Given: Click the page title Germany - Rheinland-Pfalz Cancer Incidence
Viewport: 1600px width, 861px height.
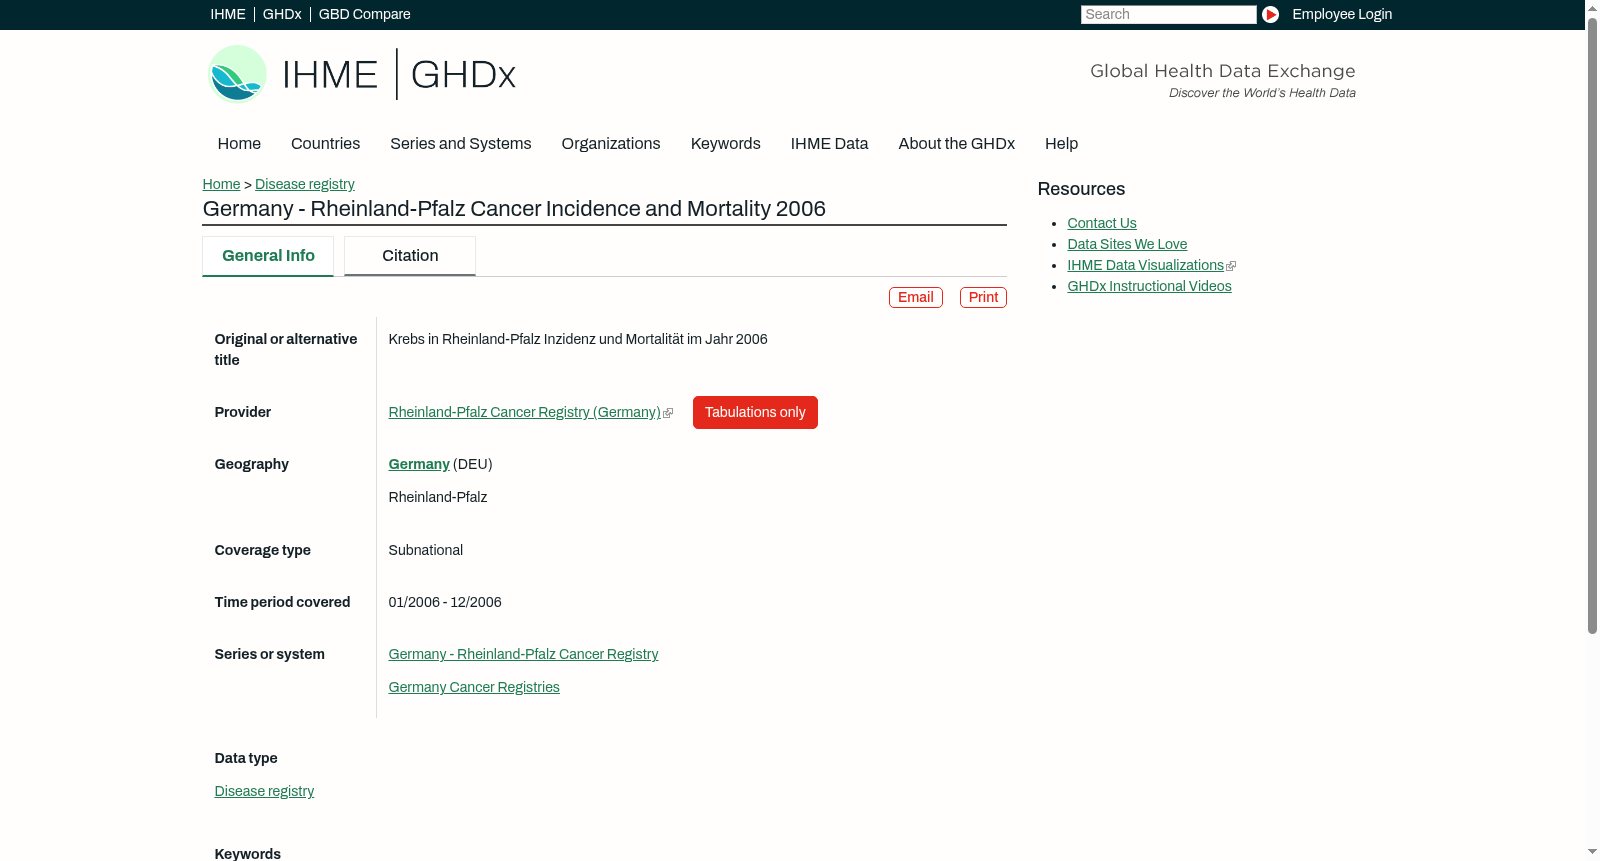Looking at the screenshot, I should tap(514, 209).
